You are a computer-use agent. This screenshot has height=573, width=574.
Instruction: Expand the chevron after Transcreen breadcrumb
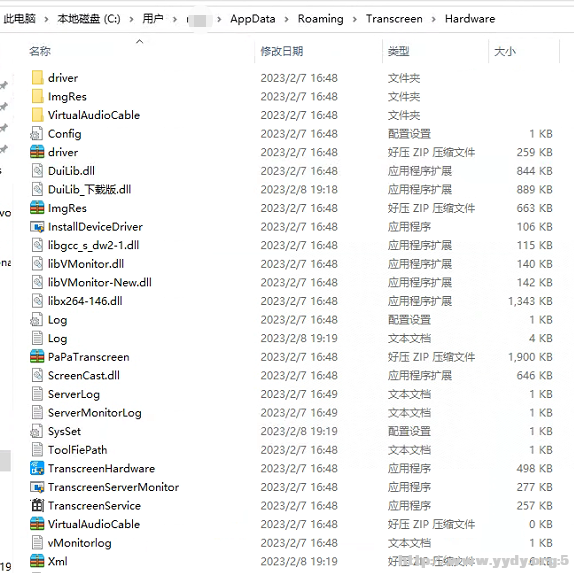(x=433, y=19)
